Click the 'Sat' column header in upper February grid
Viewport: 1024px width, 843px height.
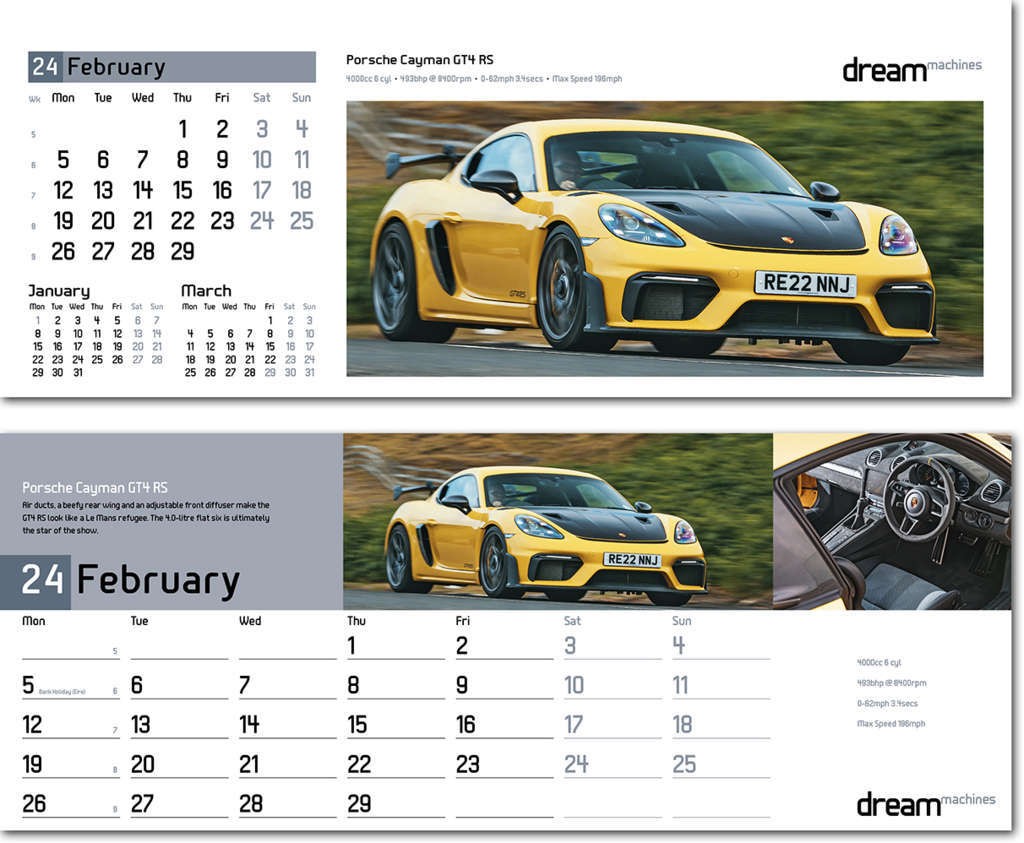[x=262, y=98]
